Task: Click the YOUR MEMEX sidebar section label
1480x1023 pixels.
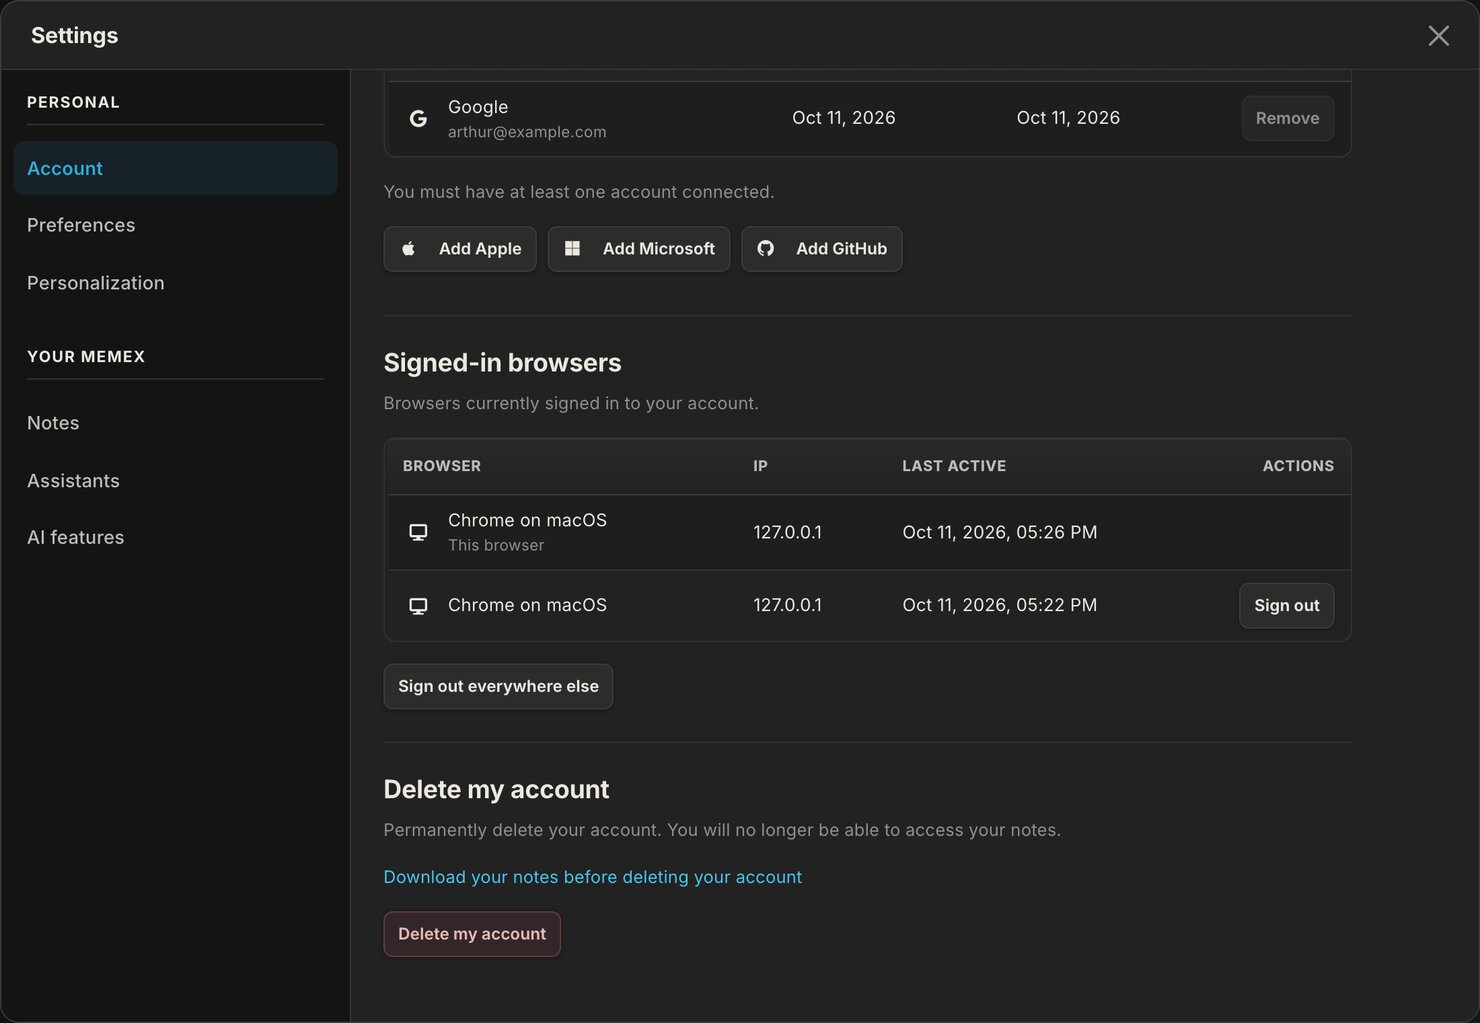Action: point(86,356)
